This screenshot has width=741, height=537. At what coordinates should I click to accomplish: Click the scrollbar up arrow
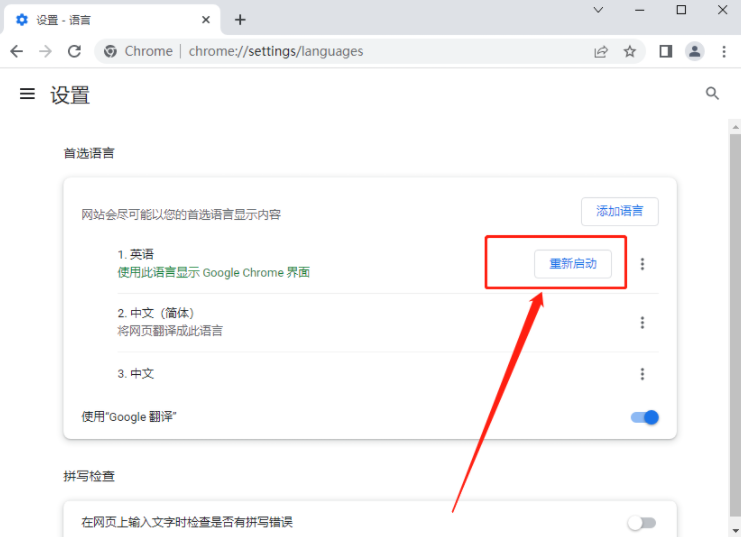pyautogui.click(x=735, y=127)
